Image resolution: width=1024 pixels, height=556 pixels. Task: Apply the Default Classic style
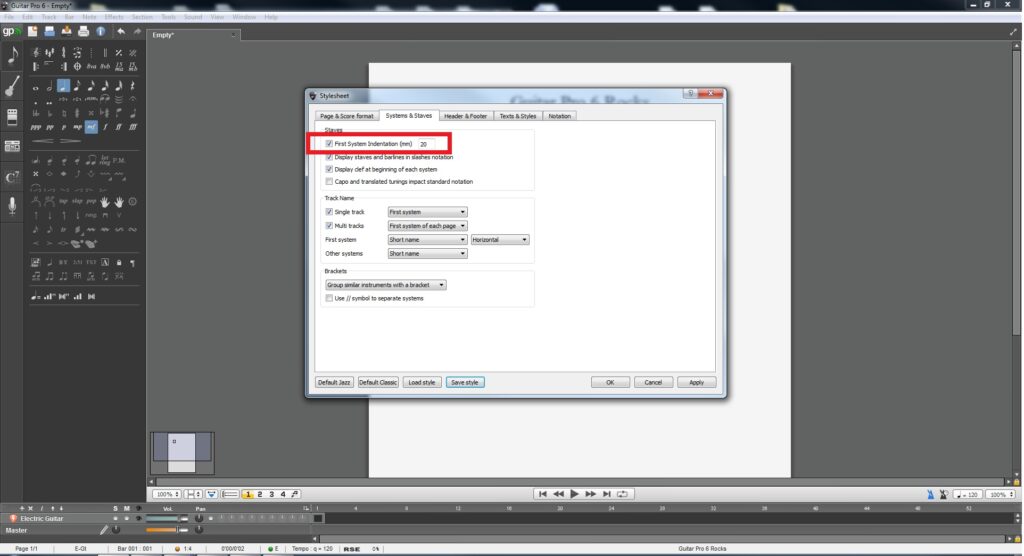tap(378, 382)
